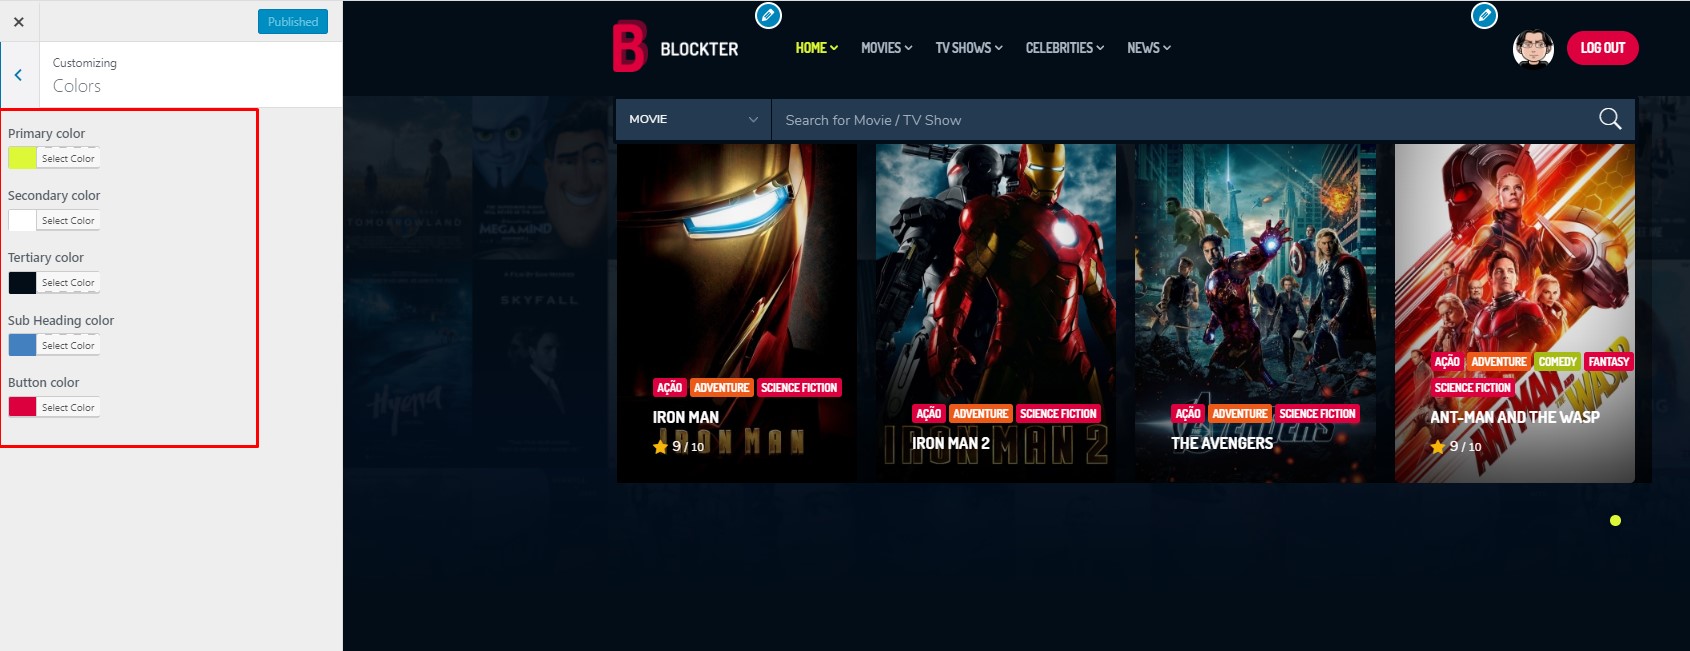
Task: Click the Sub Heading color label
Action: 61,320
